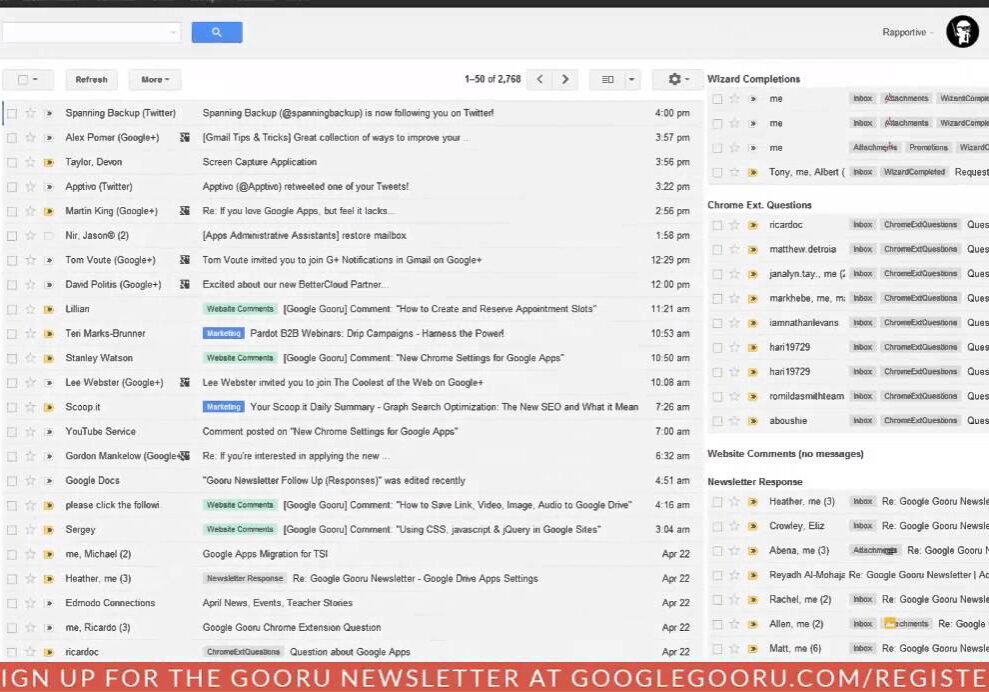Open the Wizard Completions section header
989x692 pixels.
pyautogui.click(x=753, y=79)
